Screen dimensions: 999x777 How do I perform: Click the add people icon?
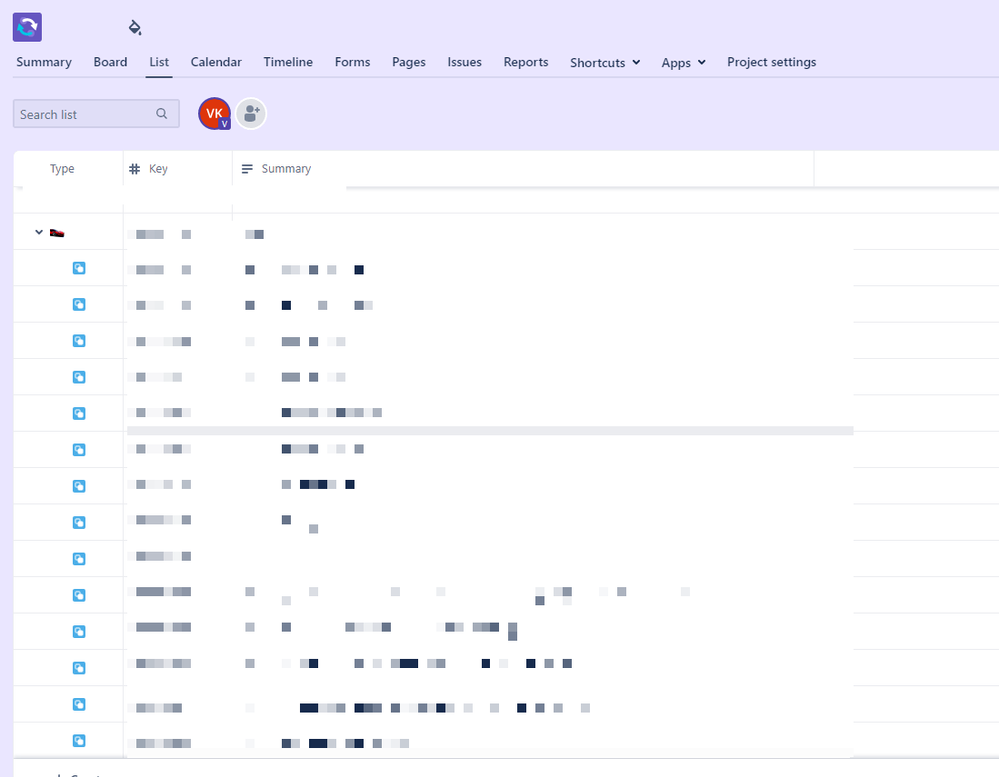point(251,114)
